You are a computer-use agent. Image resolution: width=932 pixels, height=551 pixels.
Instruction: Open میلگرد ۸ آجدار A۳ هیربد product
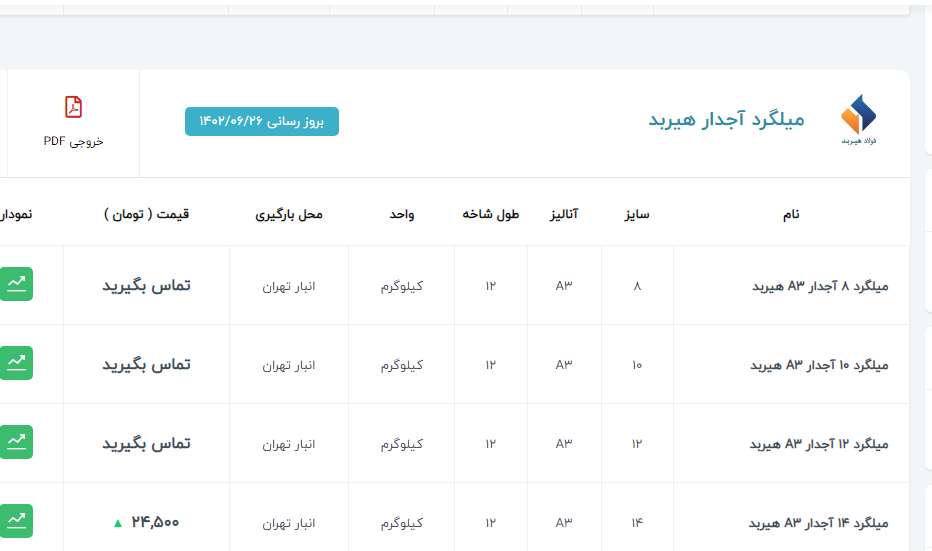[x=819, y=286]
